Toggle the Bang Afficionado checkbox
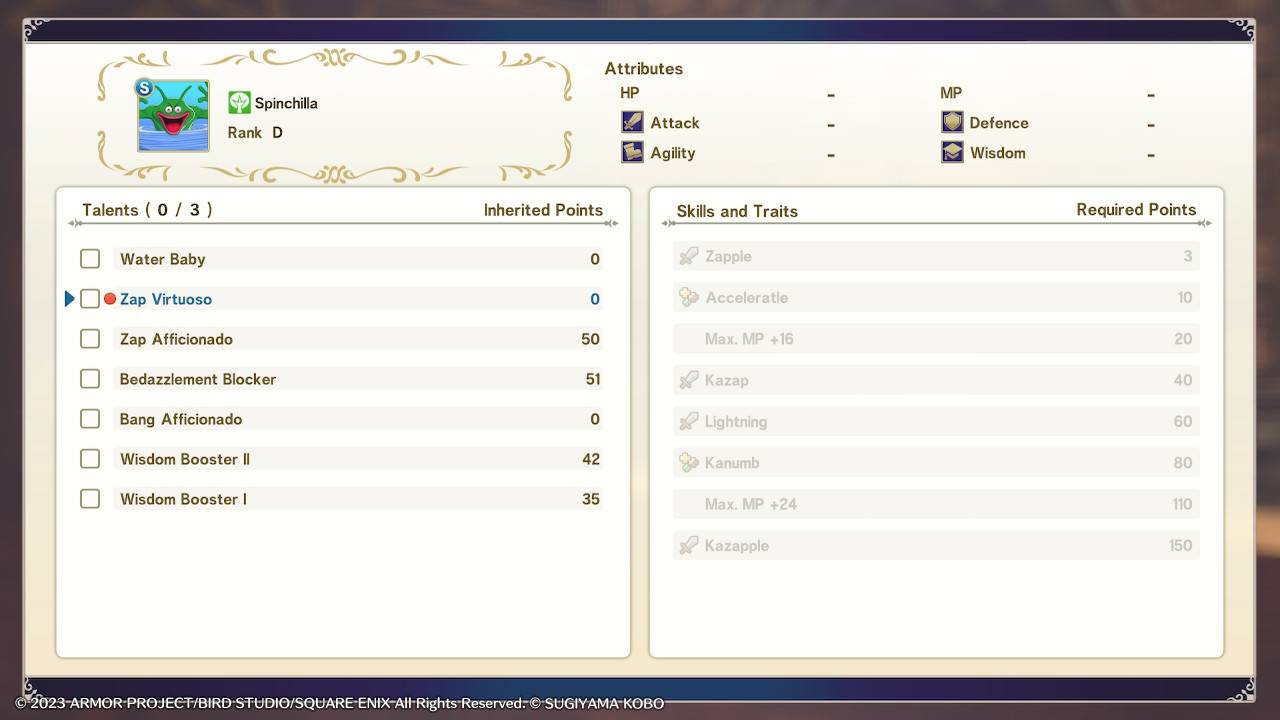The height and width of the screenshot is (720, 1280). 90,419
